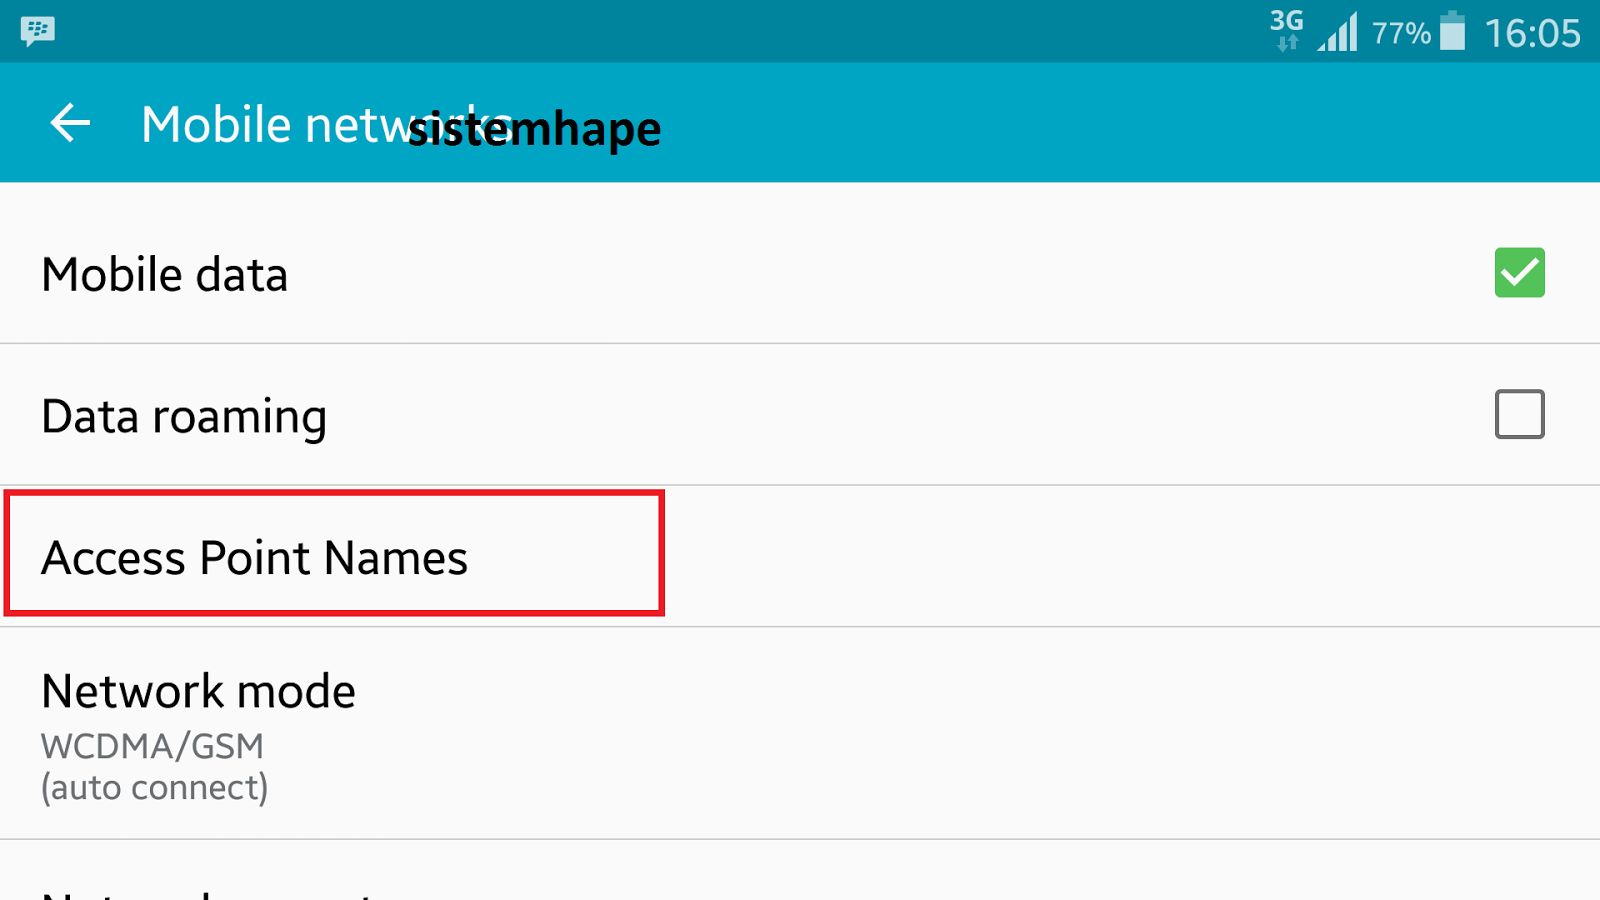Tap the 77% battery percentage indicator
The height and width of the screenshot is (900, 1600).
coord(1401,34)
